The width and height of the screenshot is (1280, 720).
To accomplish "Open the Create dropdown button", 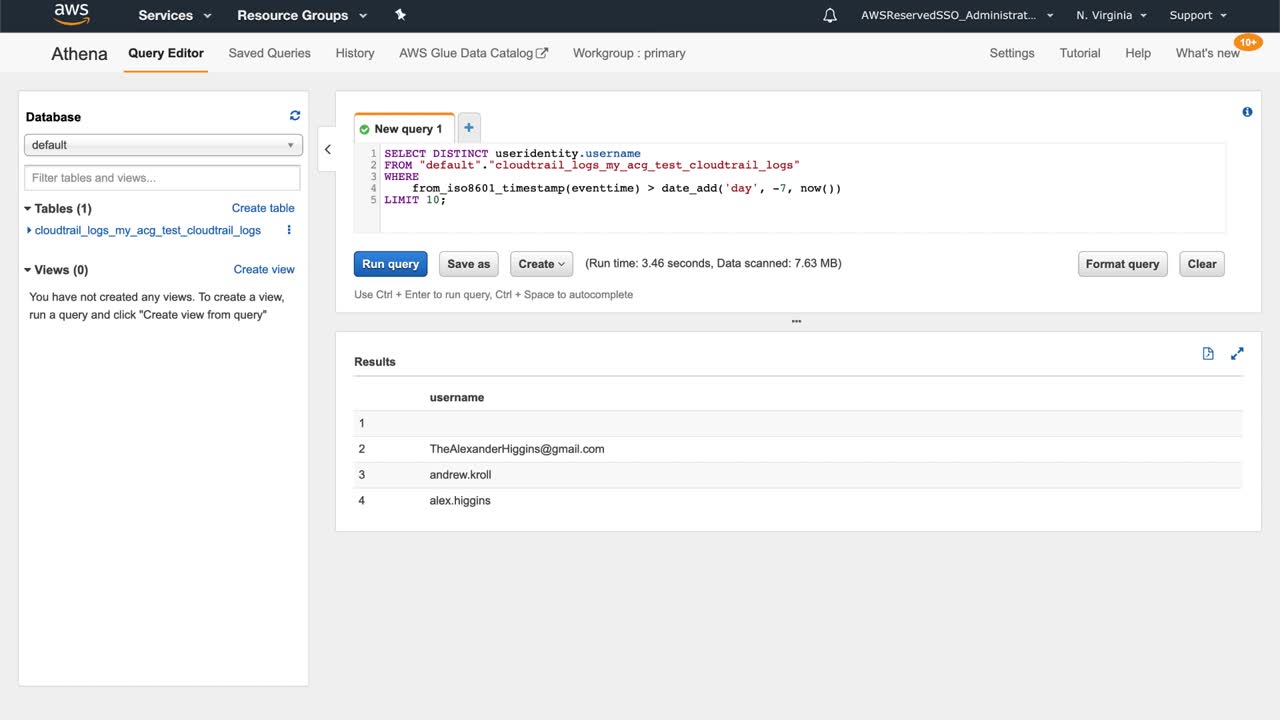I will tap(541, 264).
